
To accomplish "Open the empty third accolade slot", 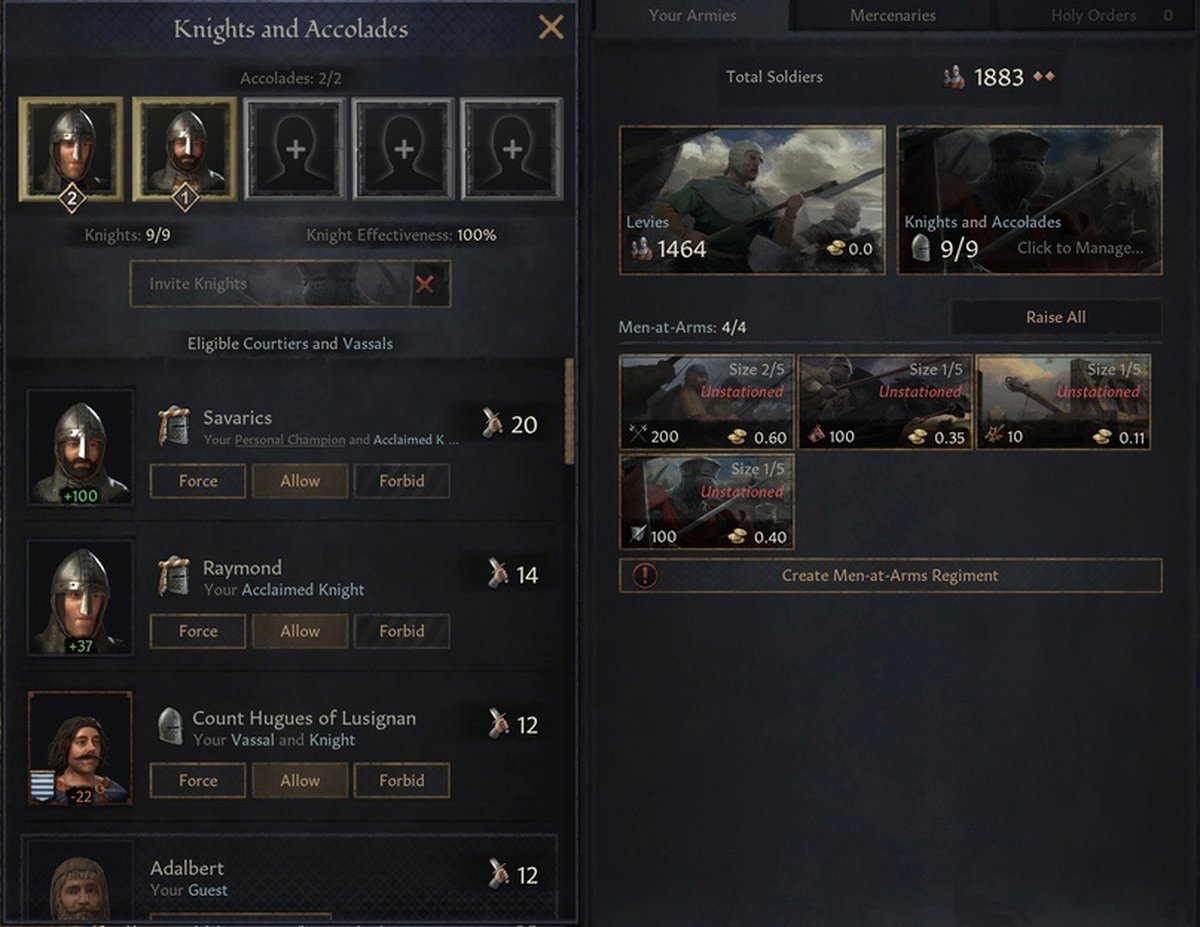I will click(x=295, y=149).
